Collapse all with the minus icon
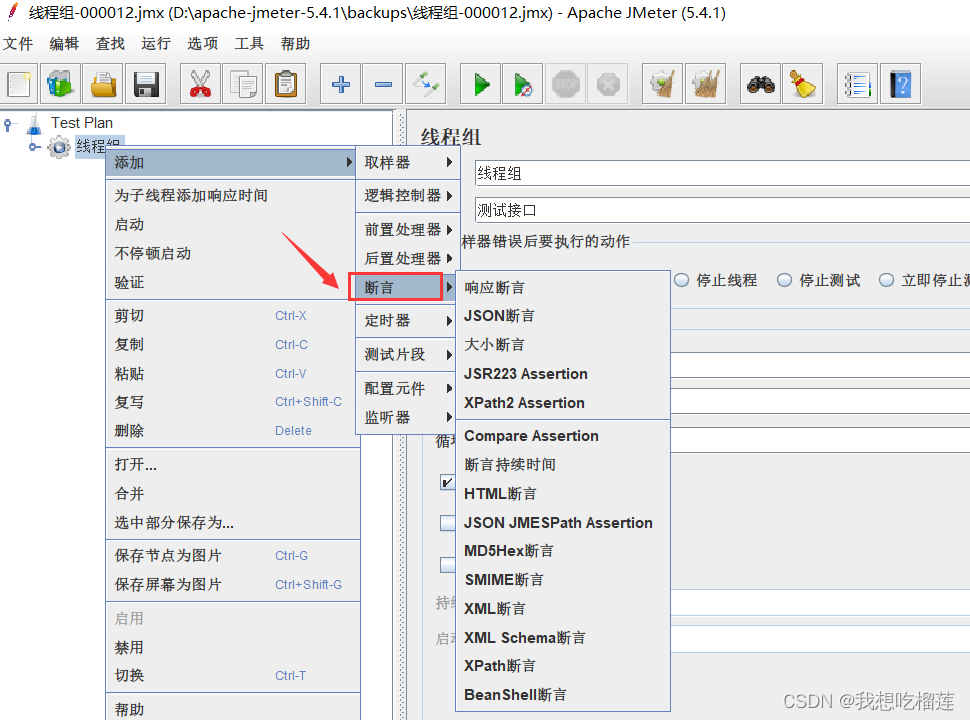This screenshot has width=970, height=720. tap(383, 84)
